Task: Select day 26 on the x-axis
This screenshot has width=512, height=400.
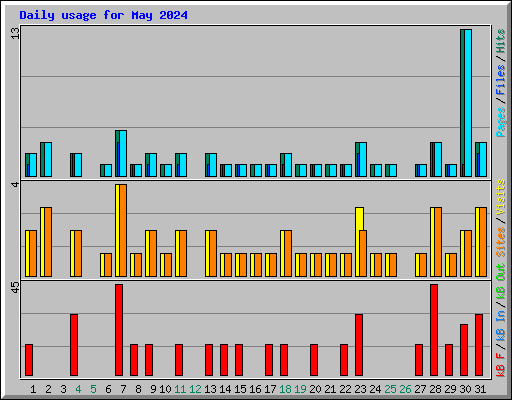Action: pyautogui.click(x=405, y=389)
